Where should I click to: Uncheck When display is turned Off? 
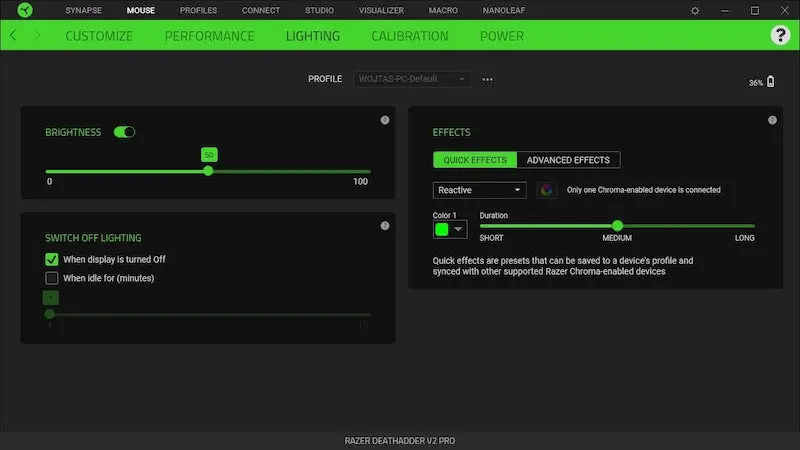click(x=52, y=259)
